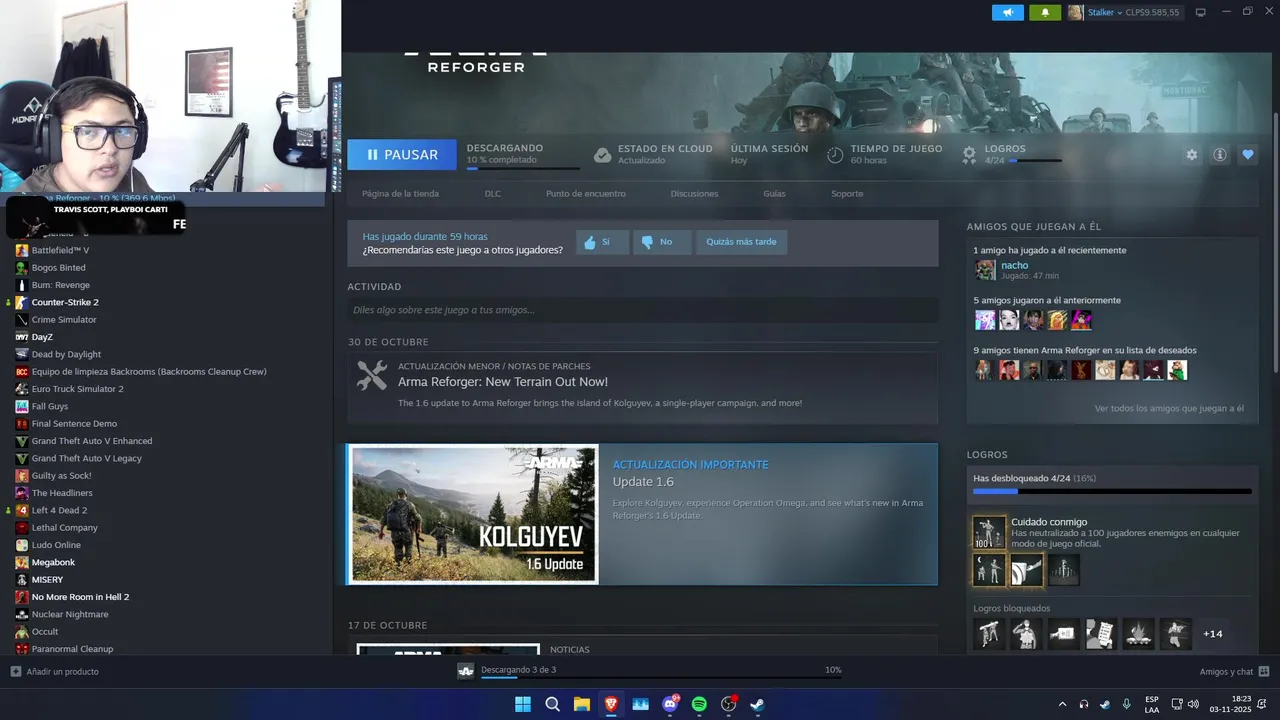
Task: Select Battlefield V entry
Action: coord(60,250)
